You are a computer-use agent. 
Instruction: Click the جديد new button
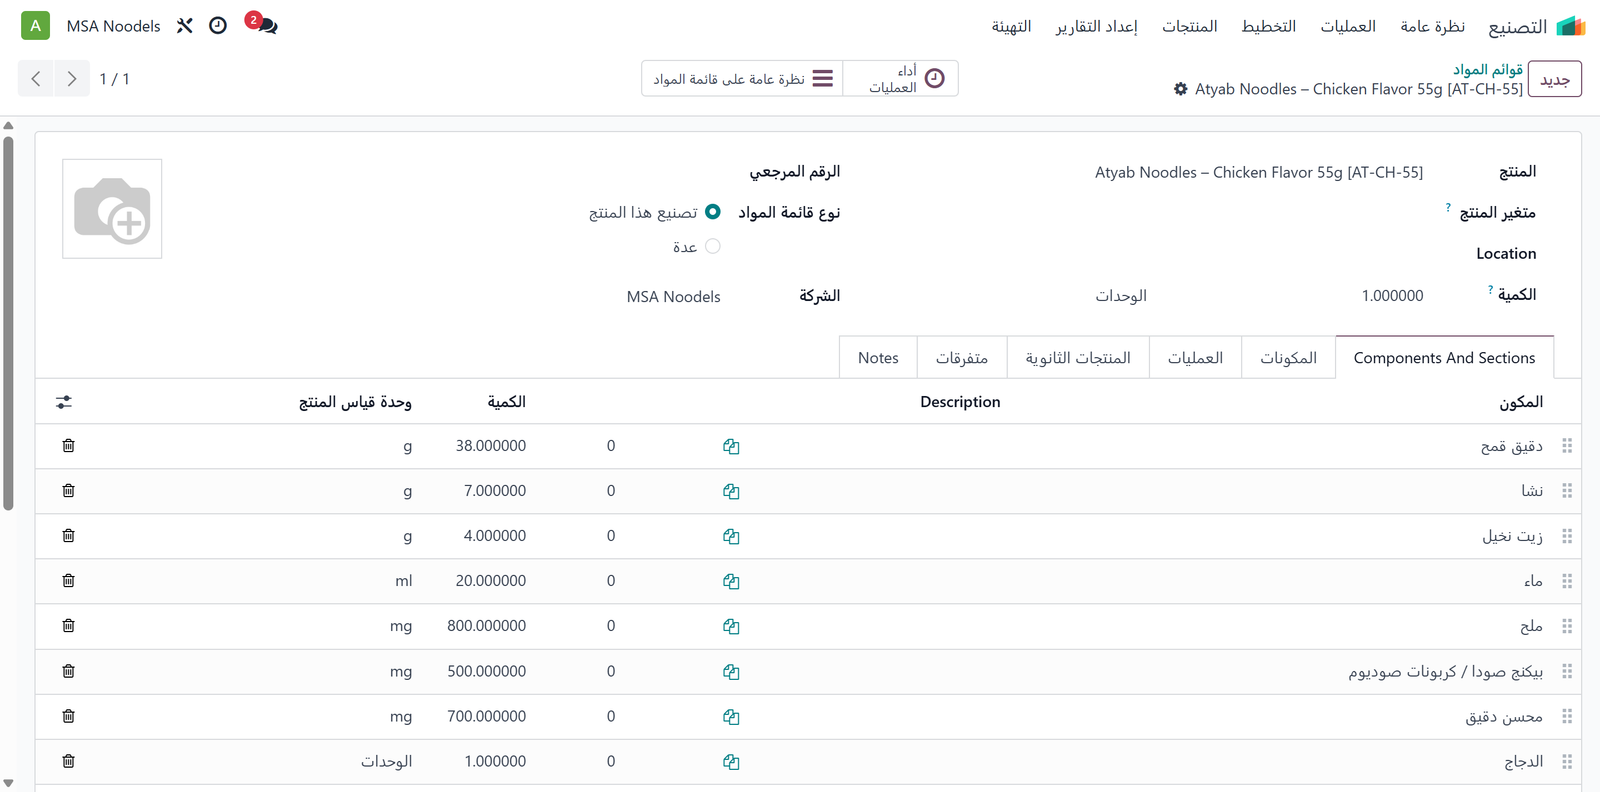point(1555,79)
